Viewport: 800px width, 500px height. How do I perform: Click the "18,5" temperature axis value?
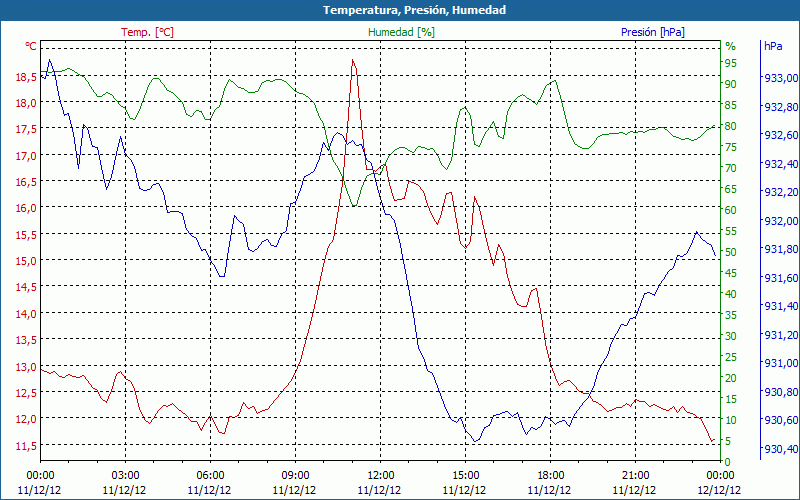pos(26,78)
